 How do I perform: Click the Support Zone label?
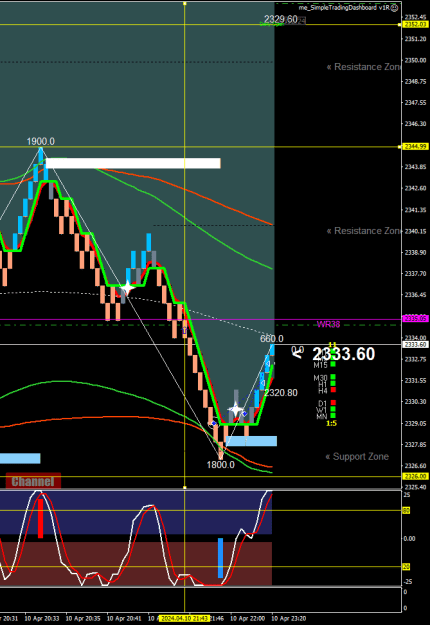(x=357, y=457)
